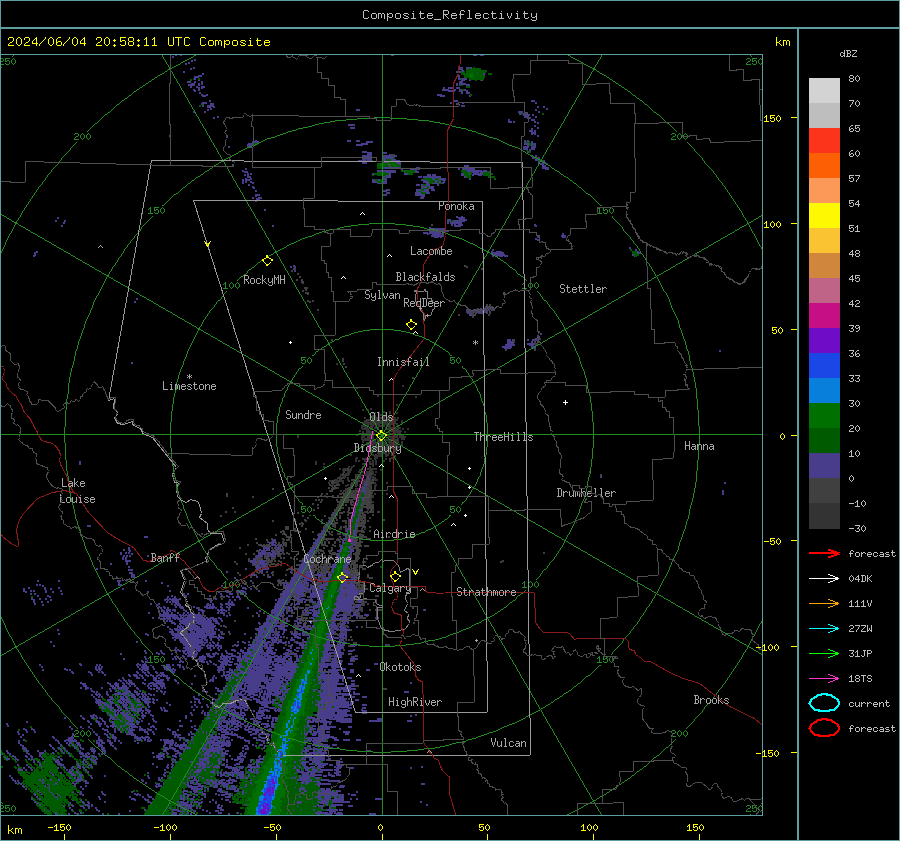This screenshot has width=900, height=841.
Task: Click the 20 dBZ green color swatch
Action: click(x=824, y=416)
